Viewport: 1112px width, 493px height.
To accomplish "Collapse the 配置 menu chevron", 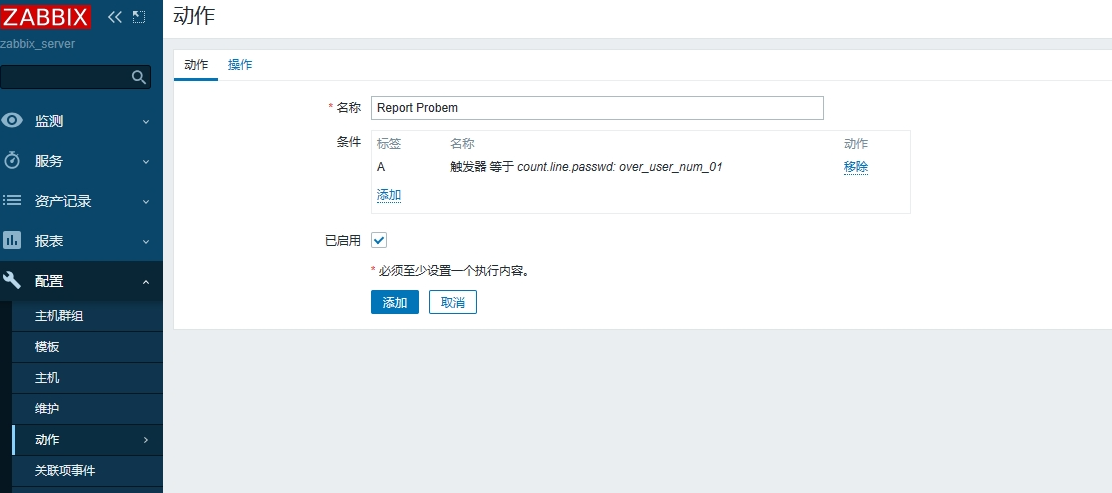I will pyautogui.click(x=146, y=282).
